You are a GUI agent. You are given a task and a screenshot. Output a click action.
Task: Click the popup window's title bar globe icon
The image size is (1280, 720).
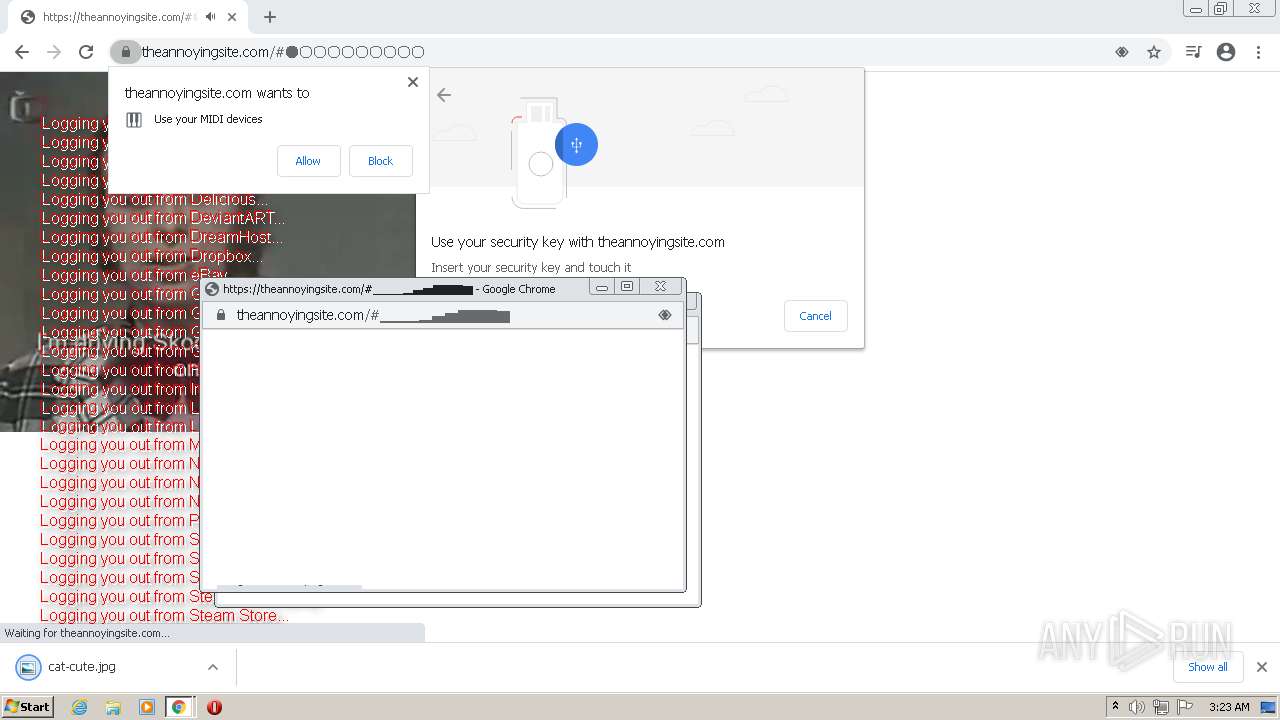coord(212,289)
